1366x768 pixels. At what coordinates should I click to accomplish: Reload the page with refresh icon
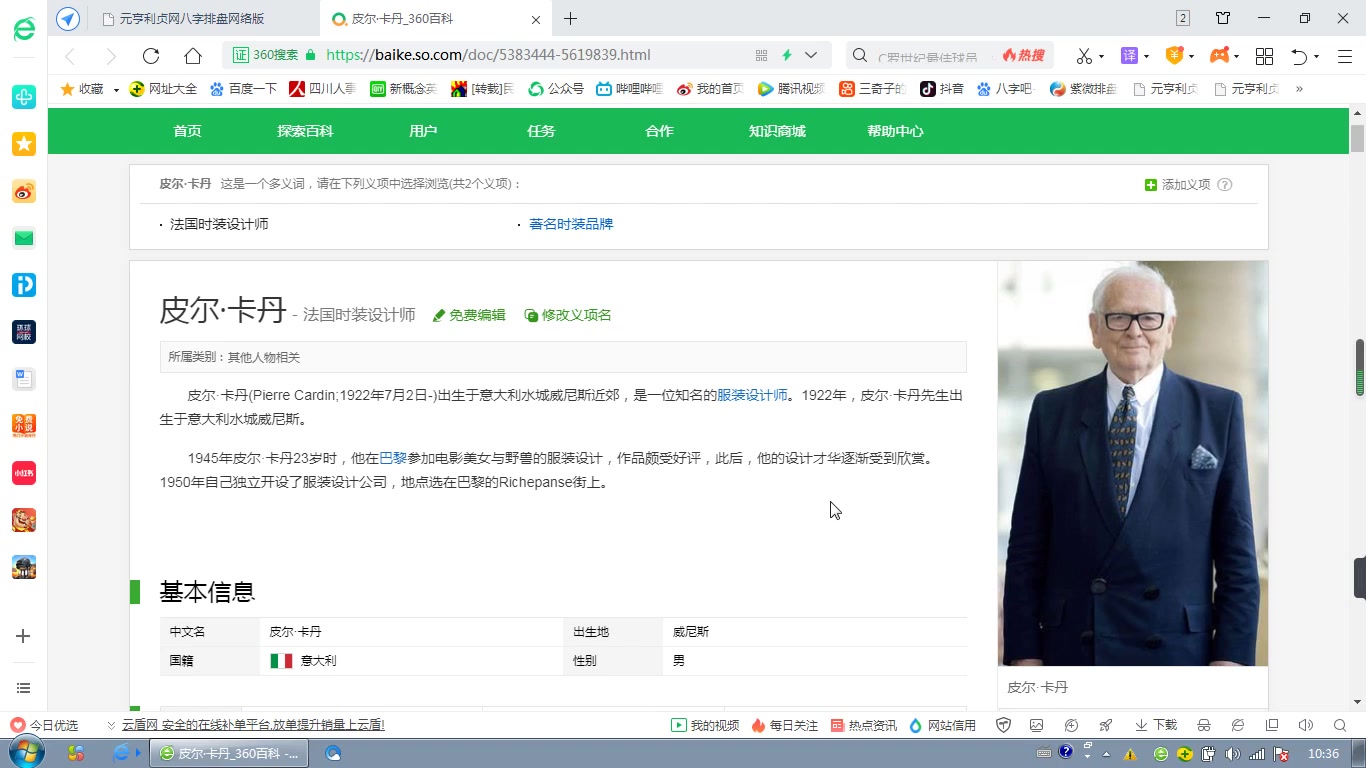(x=151, y=56)
